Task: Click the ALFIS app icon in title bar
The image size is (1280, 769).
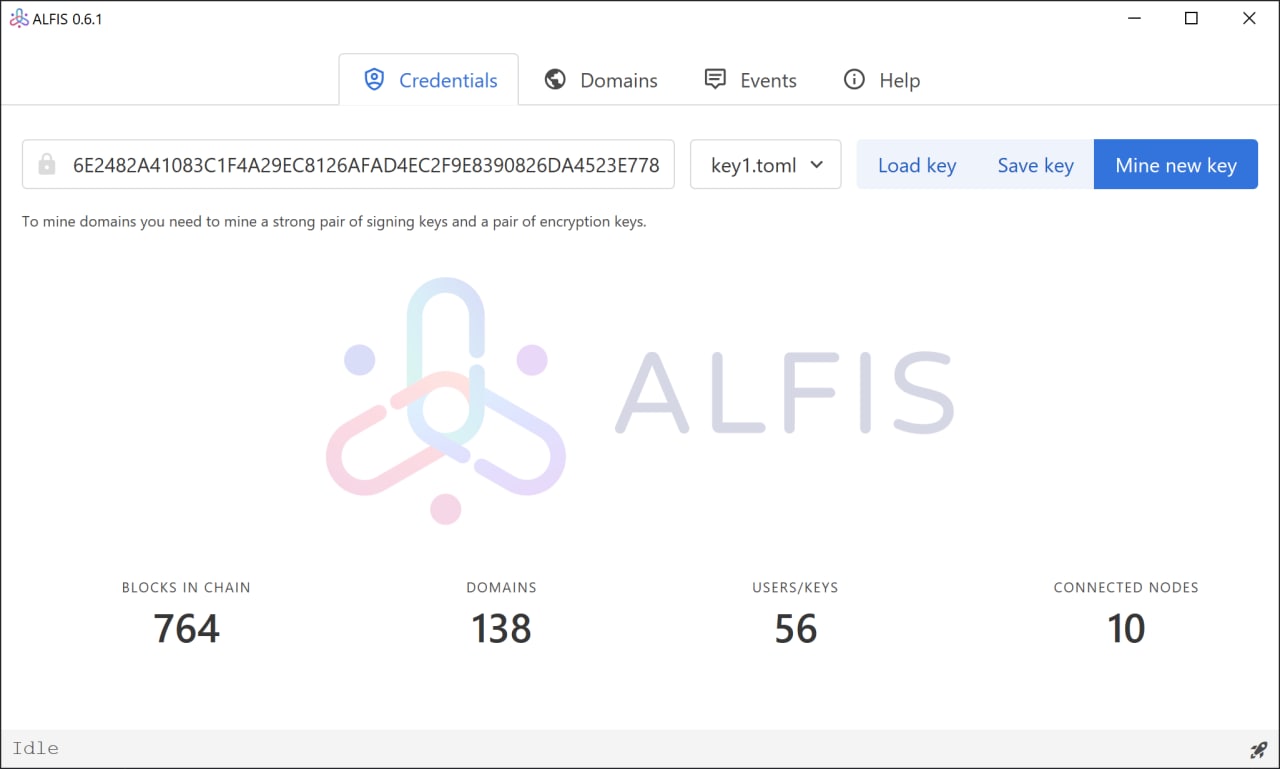Action: tap(18, 19)
